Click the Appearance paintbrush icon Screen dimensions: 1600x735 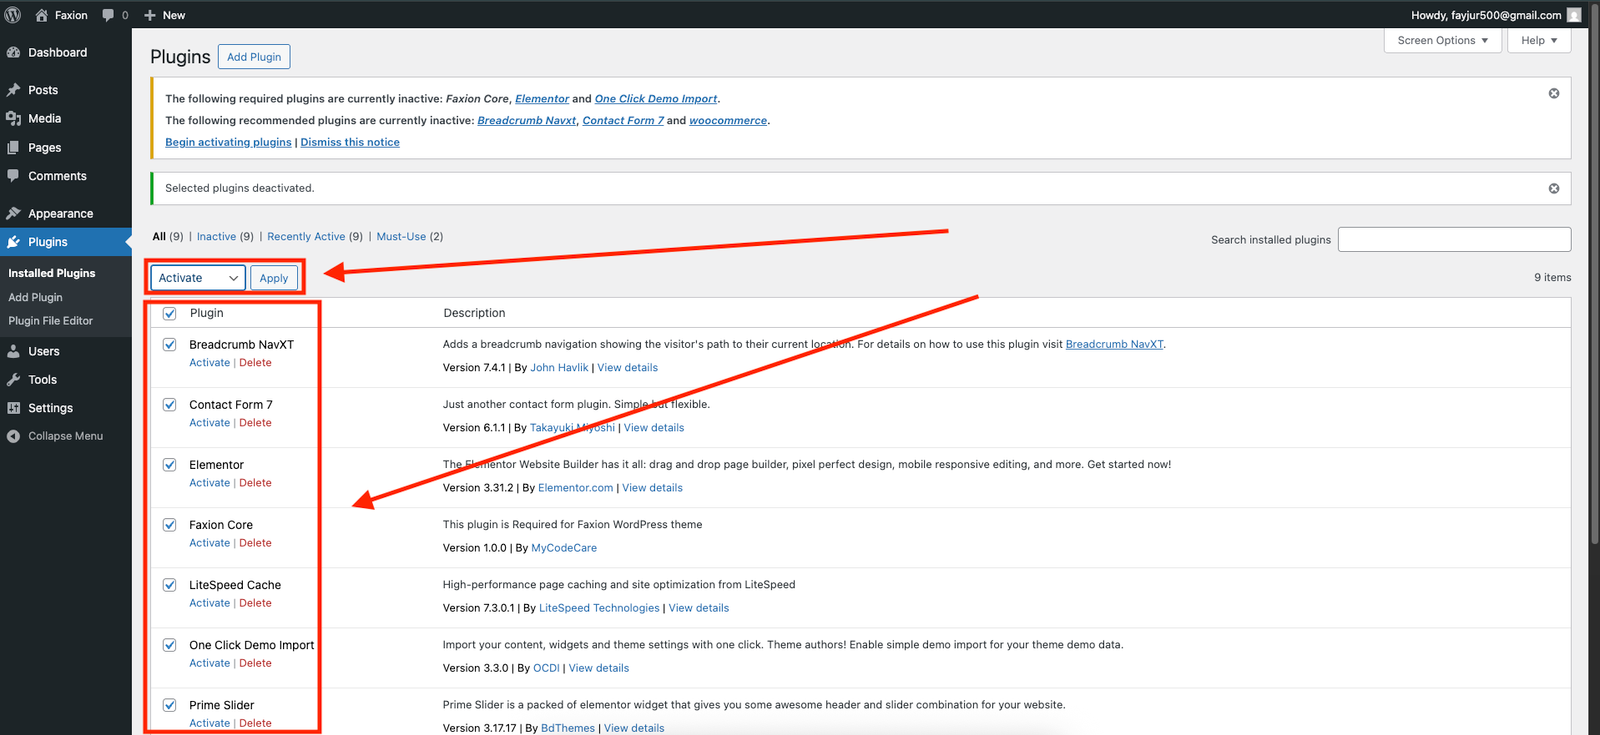13,214
